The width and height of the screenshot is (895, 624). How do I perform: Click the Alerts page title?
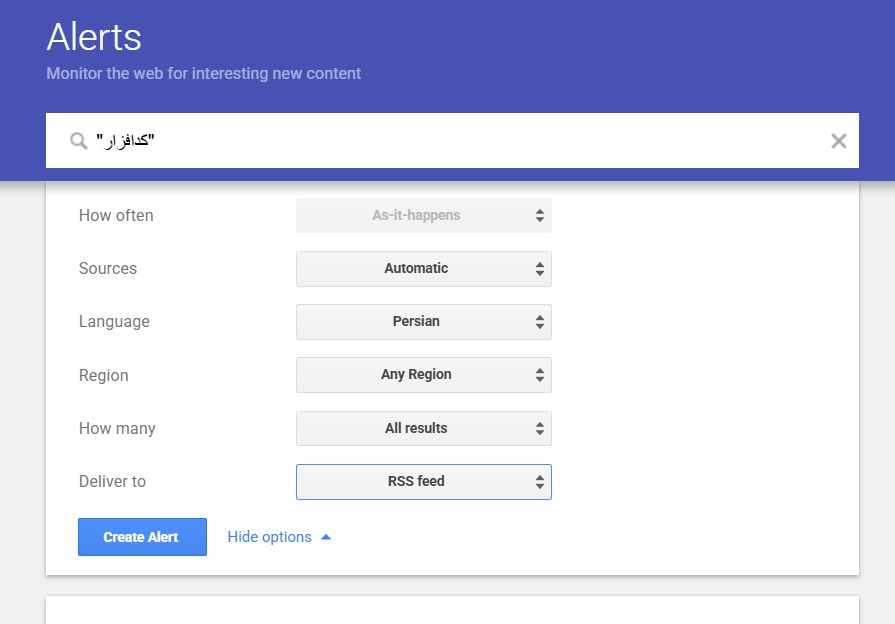click(94, 37)
